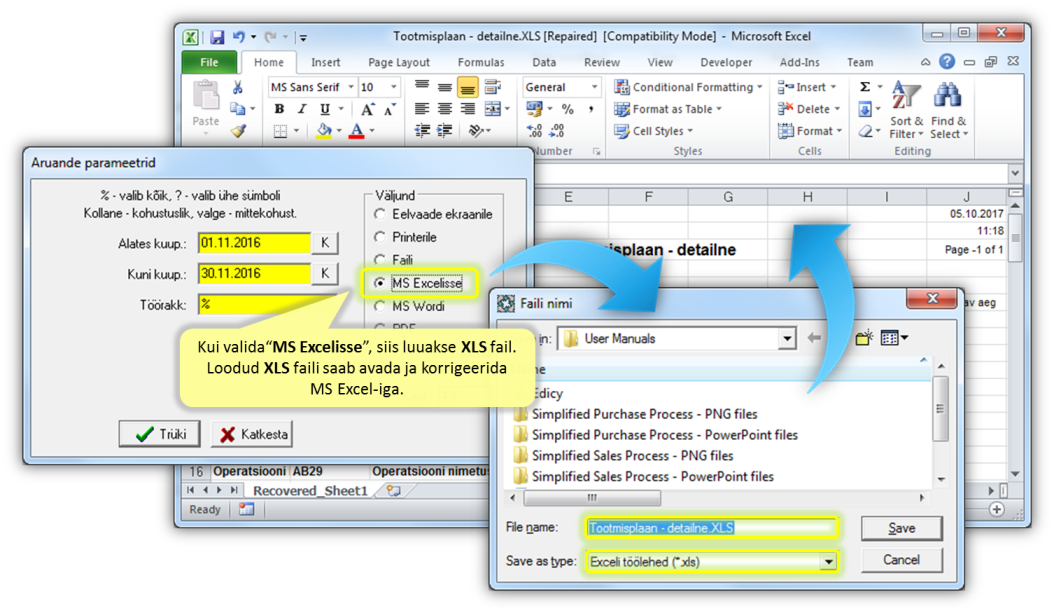The image size is (1054, 613).
Task: Click the macro record icon in status bar
Action: click(247, 509)
